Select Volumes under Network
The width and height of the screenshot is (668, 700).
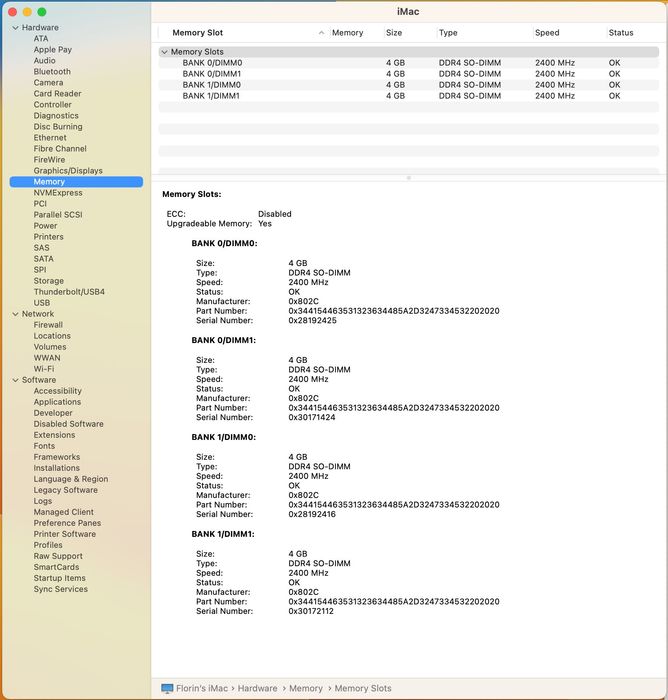pos(50,347)
